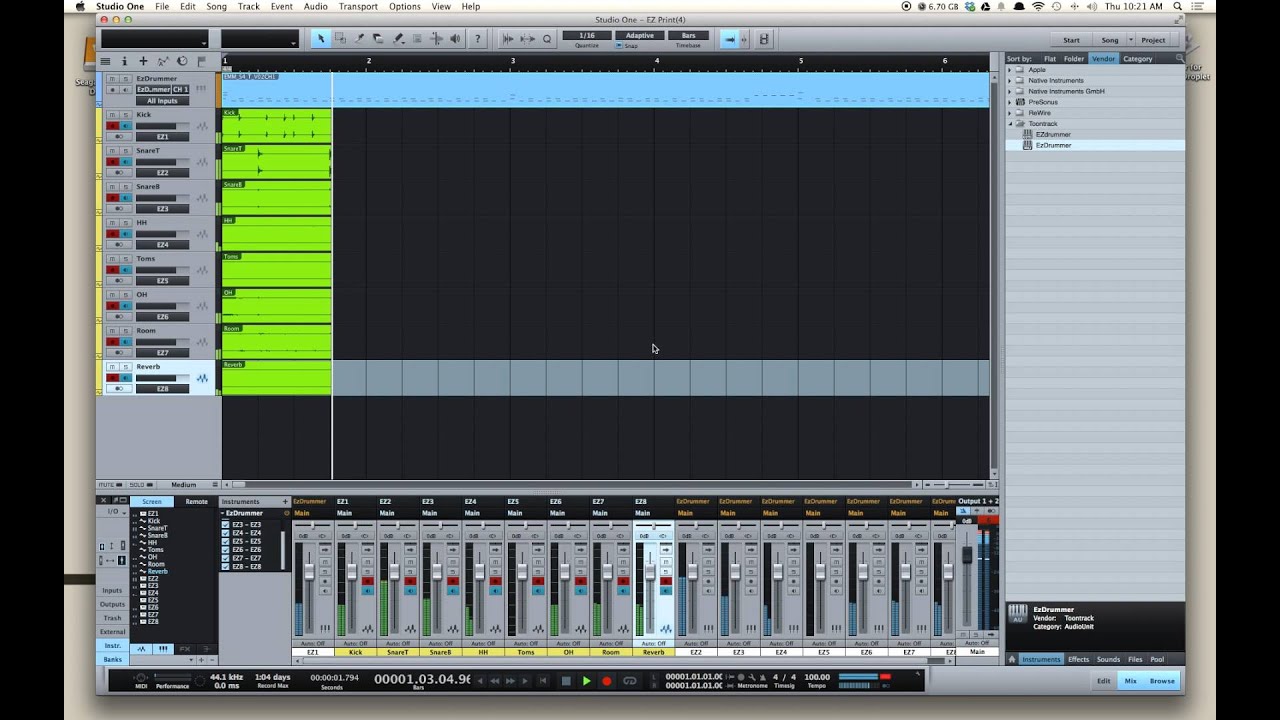Click the home icon in browser footer
This screenshot has height=720, width=1280.
point(1012,659)
